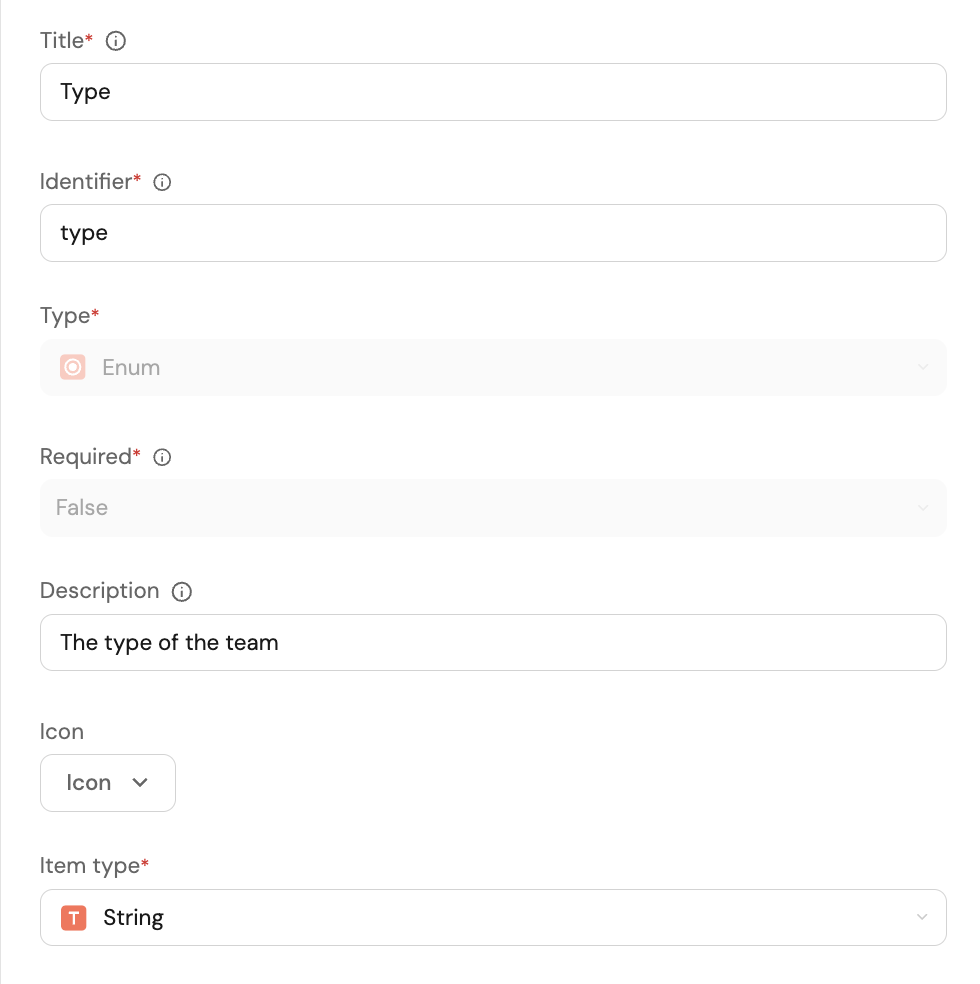Viewport: 980px width, 984px height.
Task: Click the info icon beside Identifier
Action: click(162, 182)
